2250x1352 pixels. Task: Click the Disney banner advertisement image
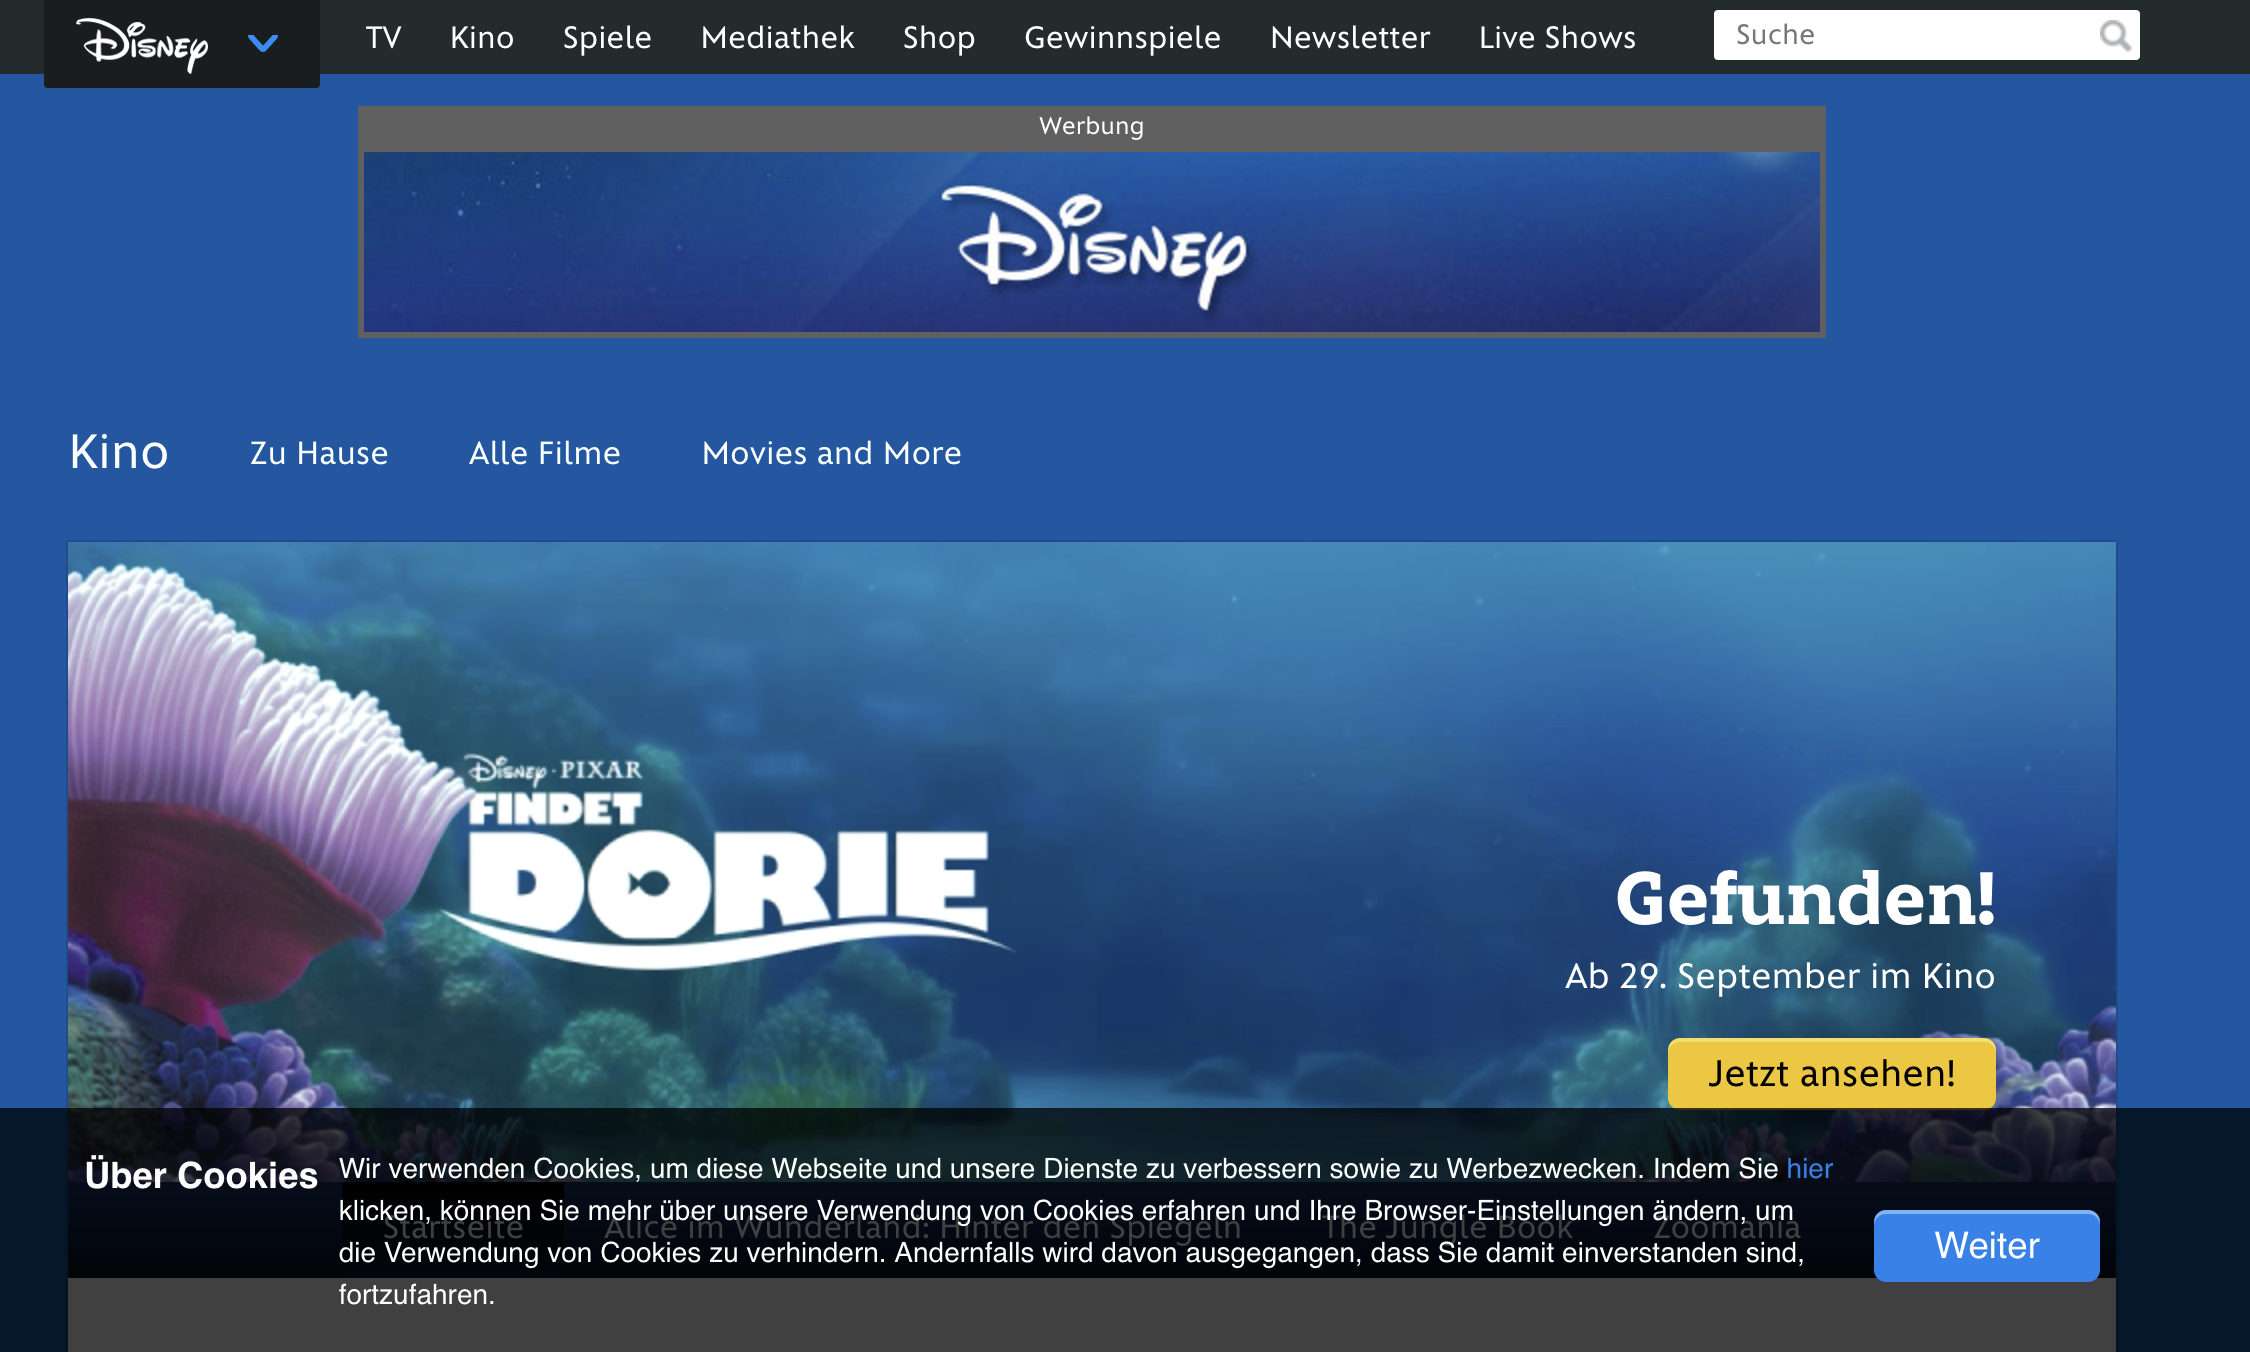(1093, 244)
